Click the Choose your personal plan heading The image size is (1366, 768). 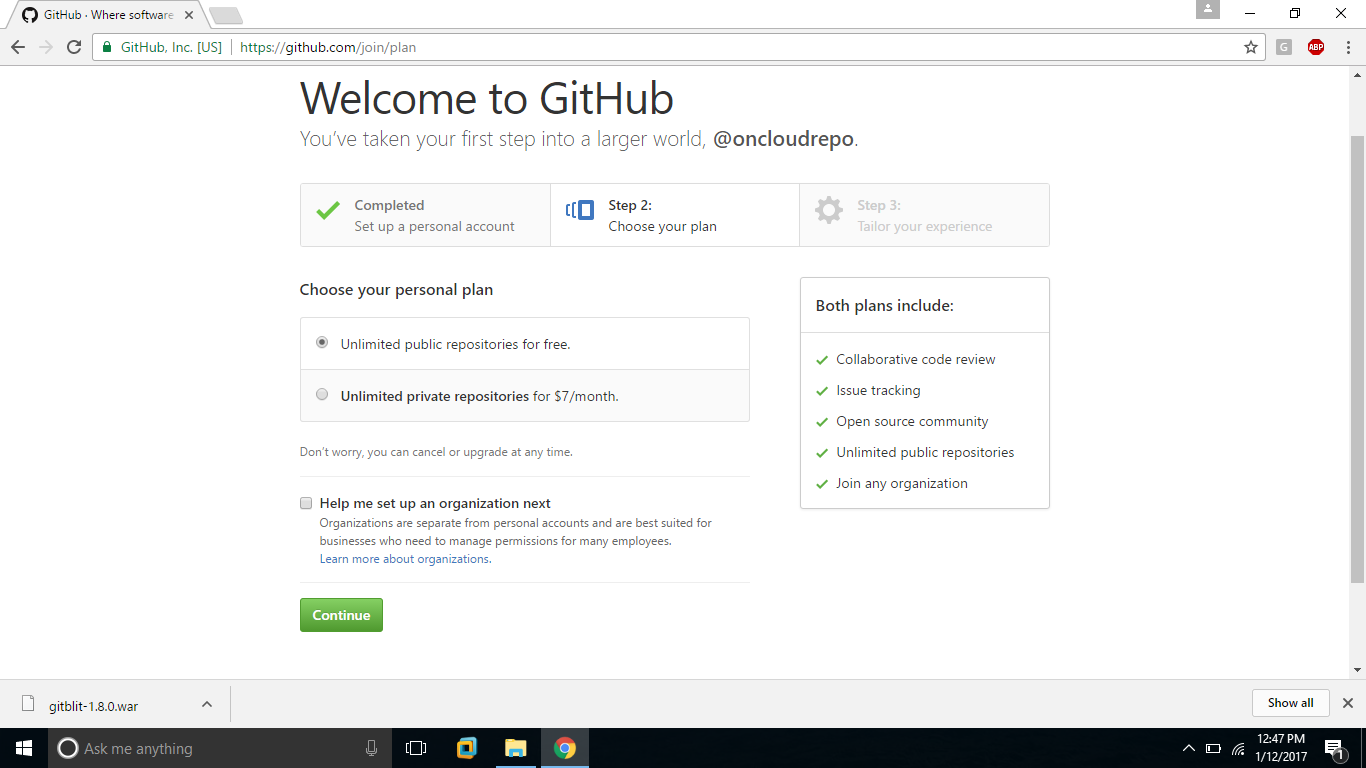click(396, 290)
